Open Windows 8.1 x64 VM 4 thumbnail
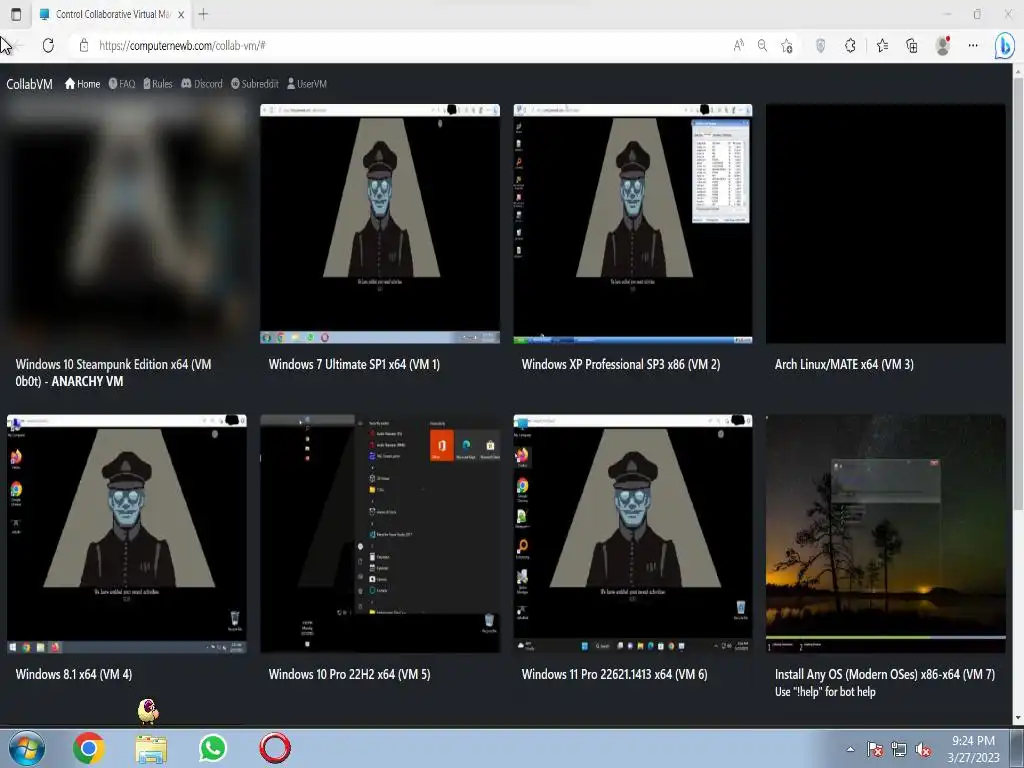This screenshot has width=1024, height=768. 127,534
